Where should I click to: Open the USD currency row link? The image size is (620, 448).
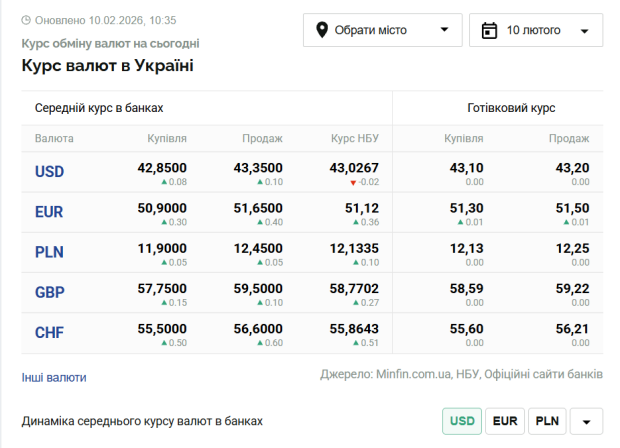[x=49, y=172]
